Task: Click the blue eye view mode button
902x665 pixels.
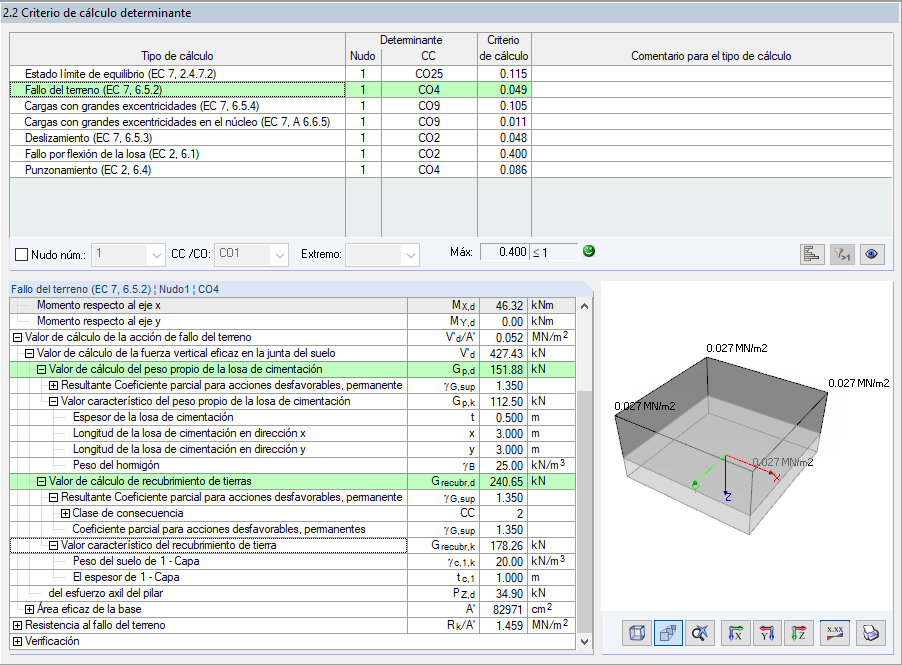Action: [x=872, y=254]
